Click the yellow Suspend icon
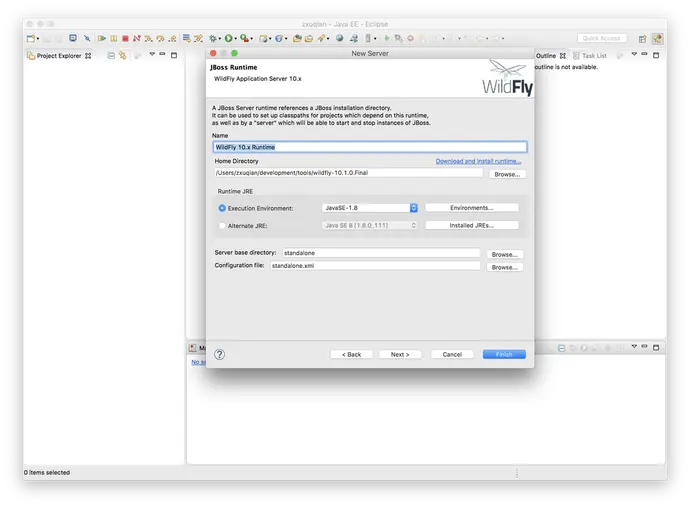 tap(114, 39)
